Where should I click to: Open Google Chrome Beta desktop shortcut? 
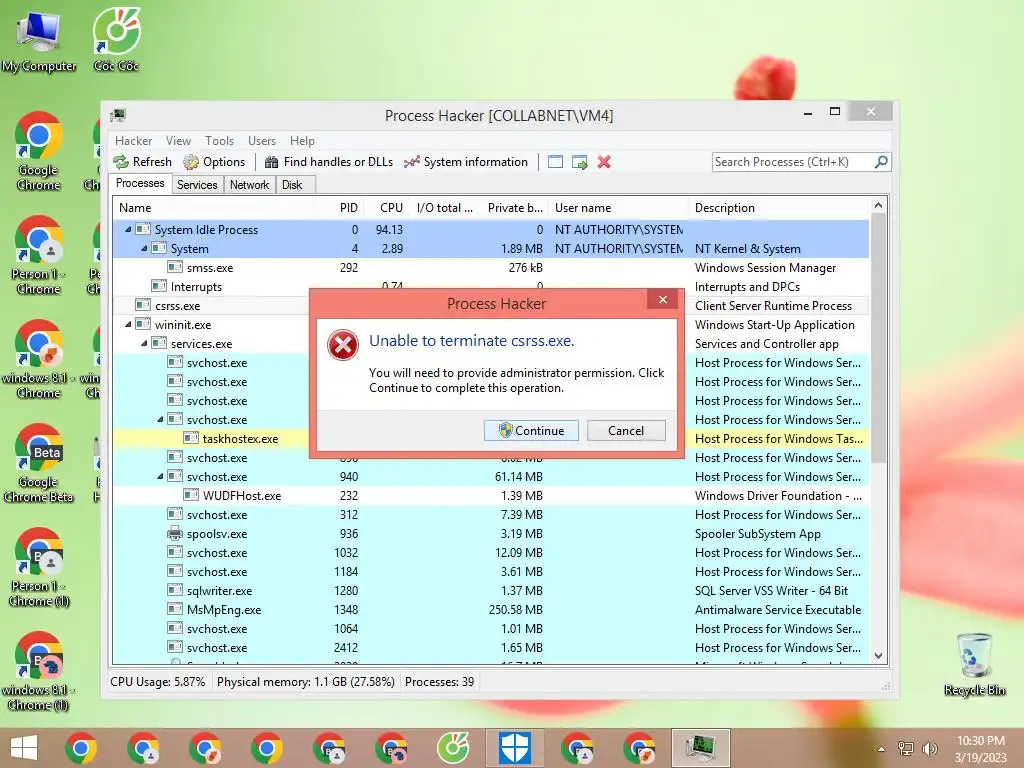[39, 464]
